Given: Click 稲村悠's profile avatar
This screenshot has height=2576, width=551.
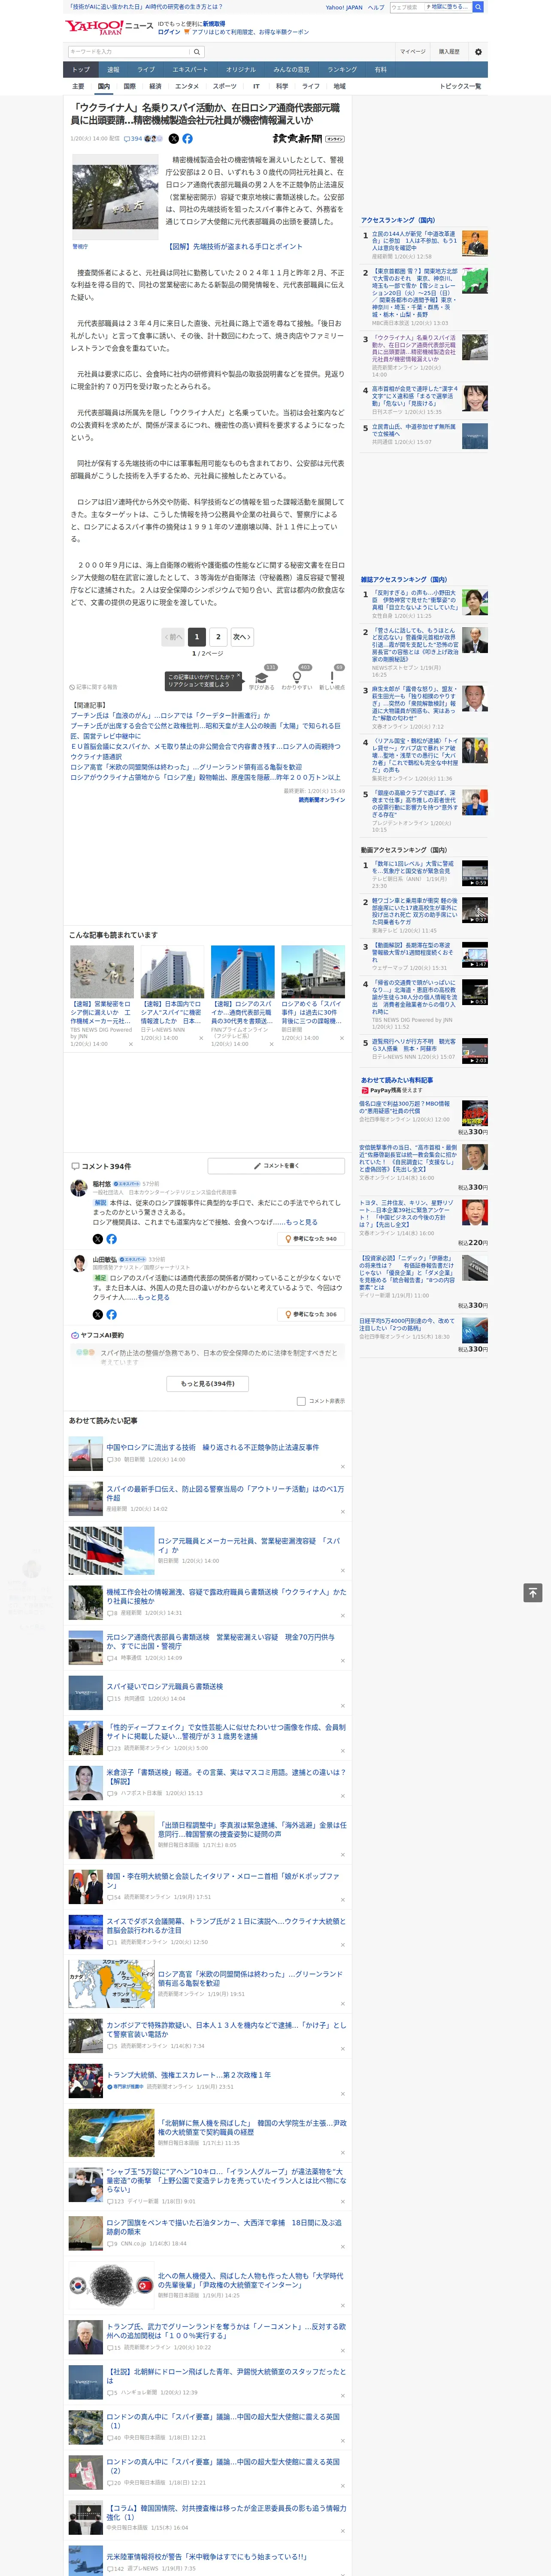Looking at the screenshot, I should click(x=78, y=1188).
